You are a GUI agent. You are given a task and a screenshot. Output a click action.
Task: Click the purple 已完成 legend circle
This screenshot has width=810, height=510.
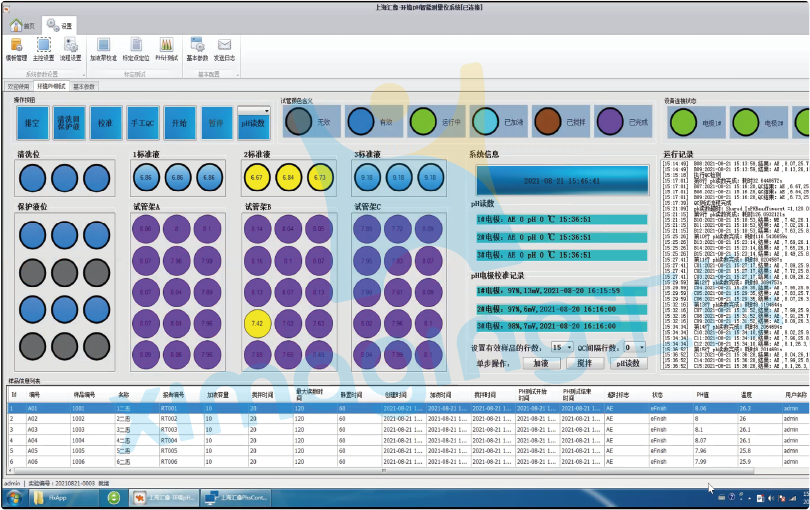[610, 121]
